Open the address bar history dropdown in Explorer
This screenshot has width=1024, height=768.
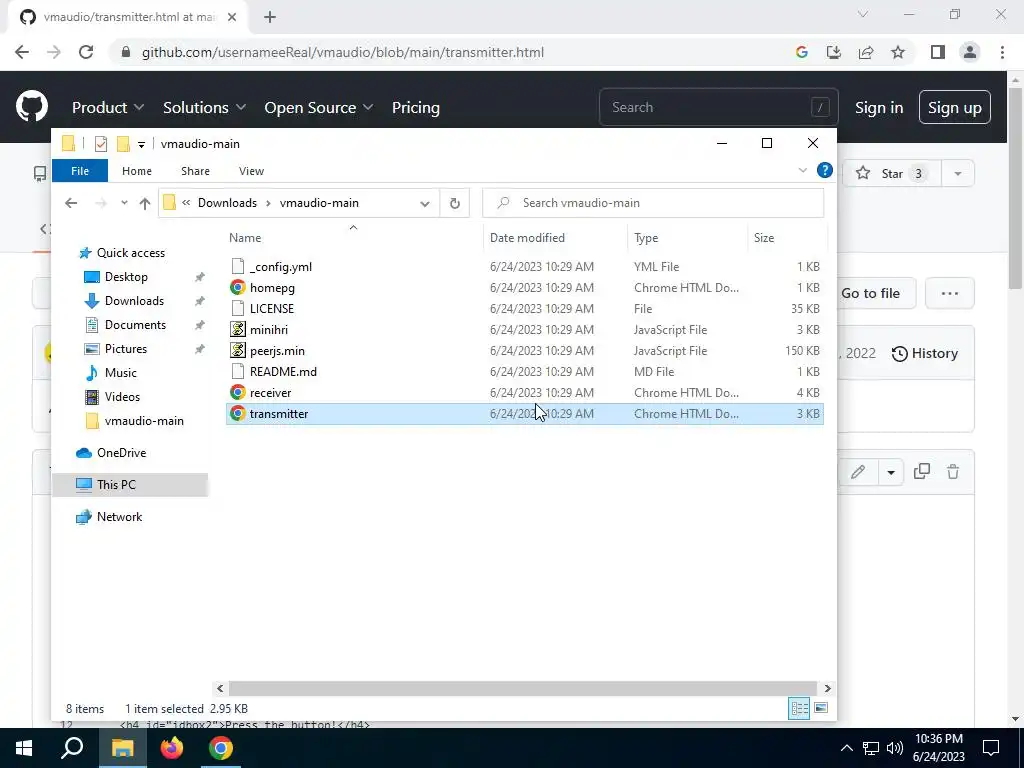point(424,203)
